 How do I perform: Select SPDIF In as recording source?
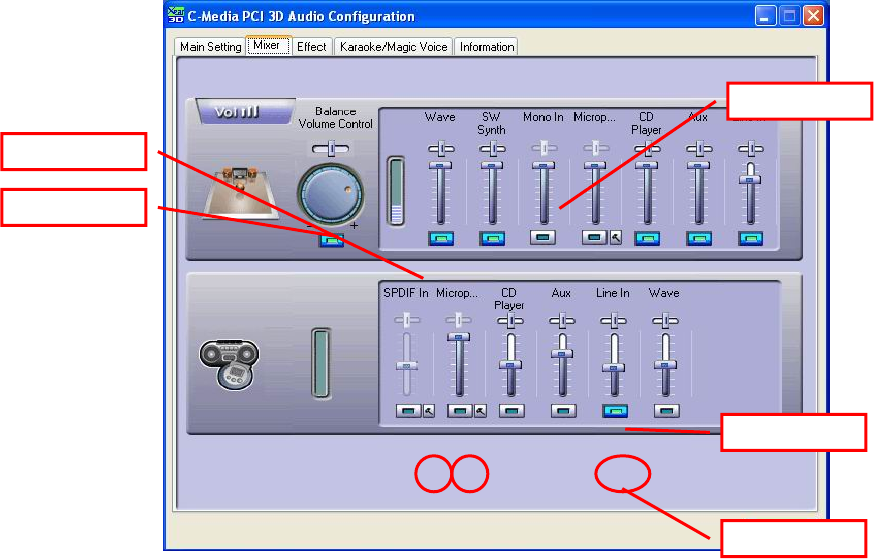pyautogui.click(x=409, y=411)
